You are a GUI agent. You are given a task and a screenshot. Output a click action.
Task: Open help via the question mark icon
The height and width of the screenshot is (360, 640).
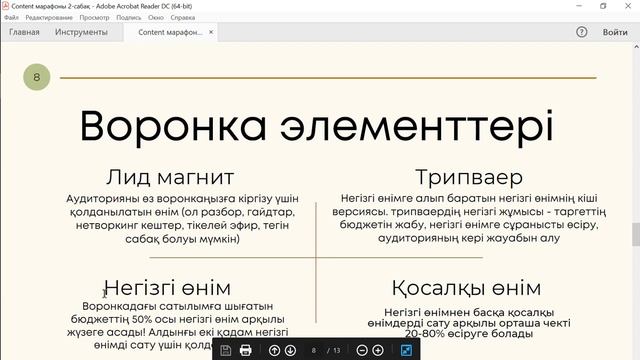582,32
